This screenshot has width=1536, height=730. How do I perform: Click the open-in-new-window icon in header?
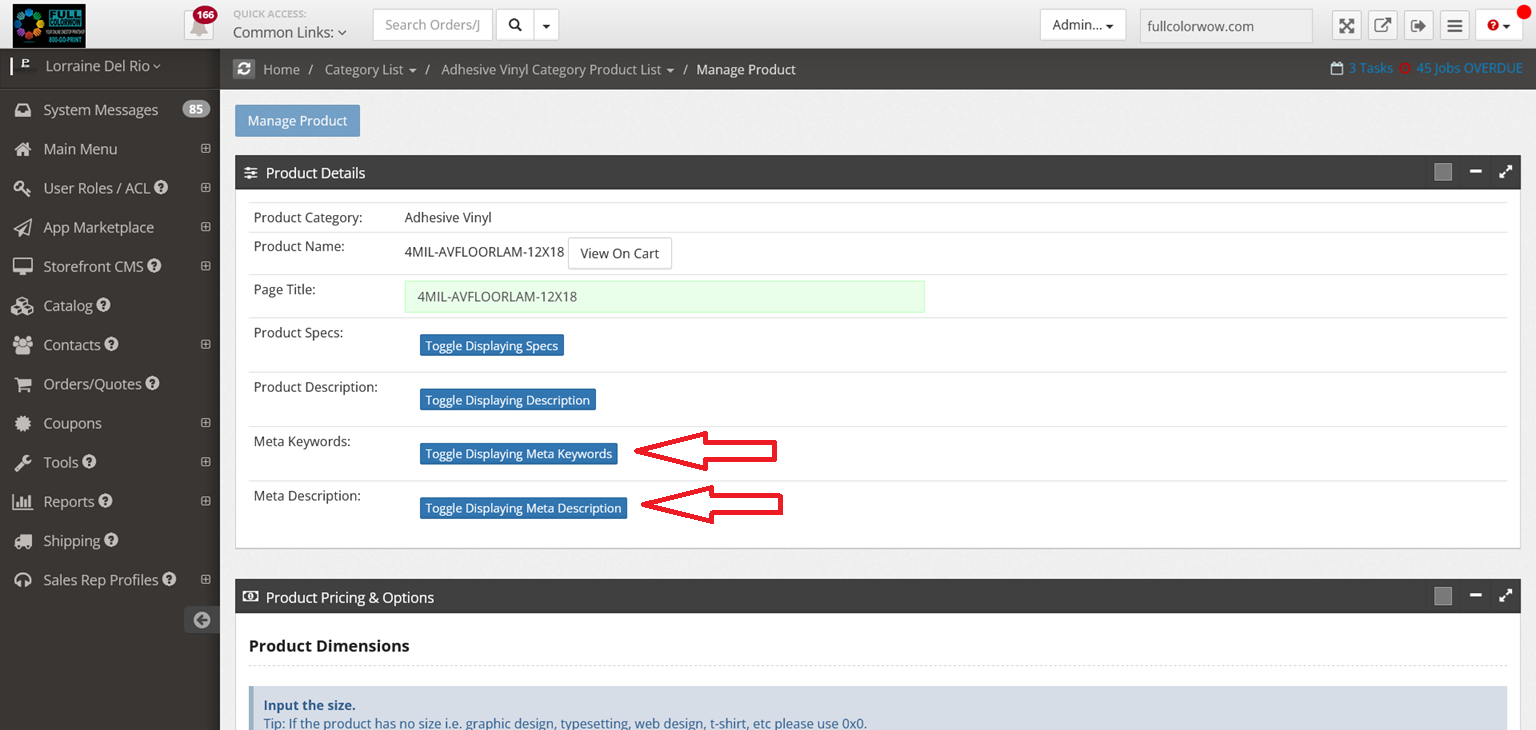(1382, 26)
